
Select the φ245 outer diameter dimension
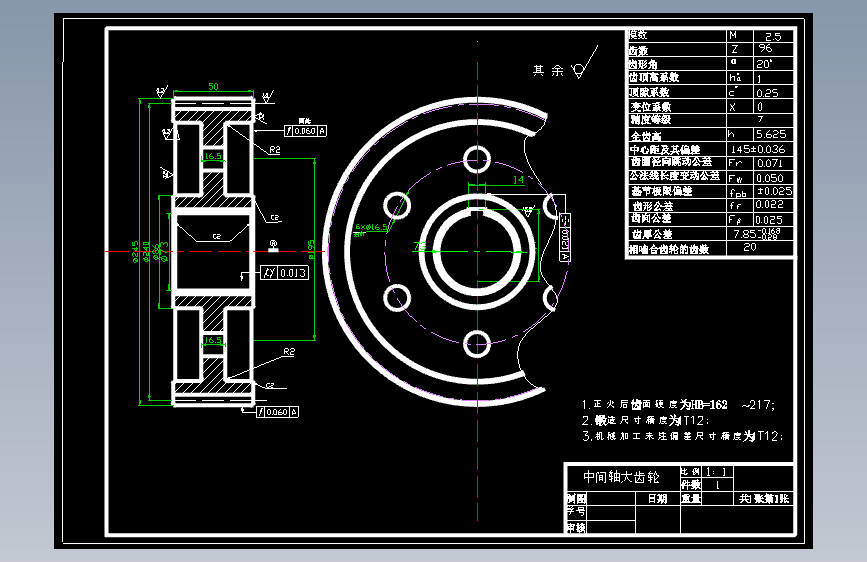pos(135,252)
